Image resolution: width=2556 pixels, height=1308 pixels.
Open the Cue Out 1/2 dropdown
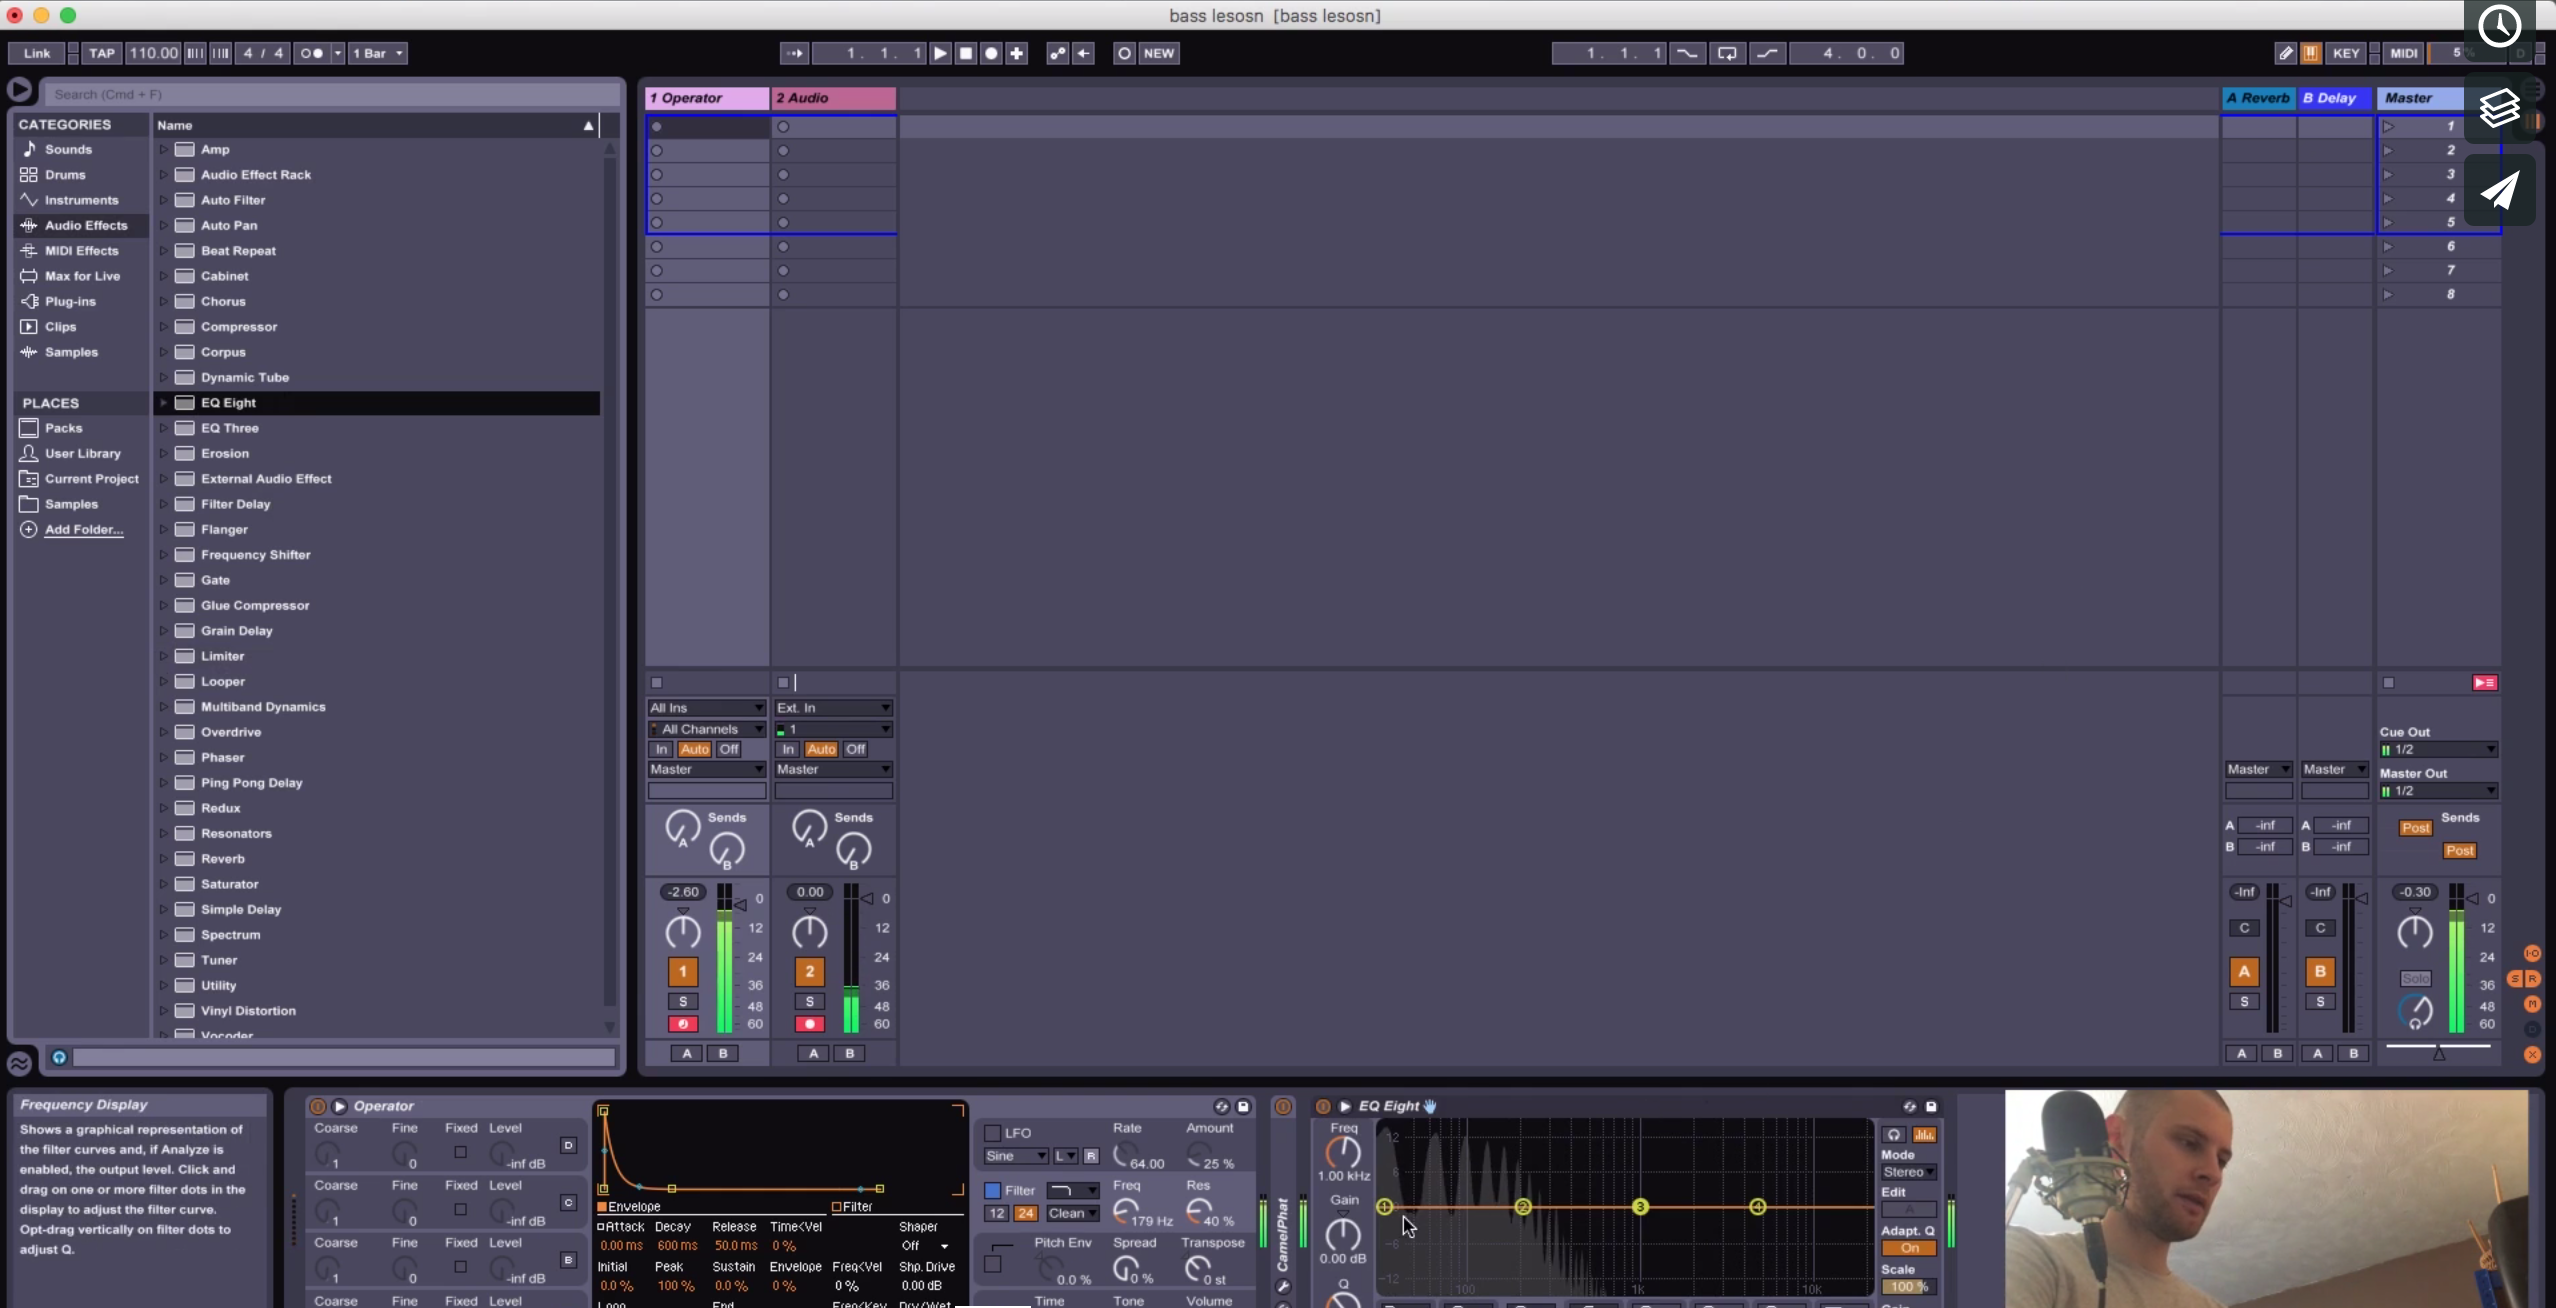point(2439,749)
